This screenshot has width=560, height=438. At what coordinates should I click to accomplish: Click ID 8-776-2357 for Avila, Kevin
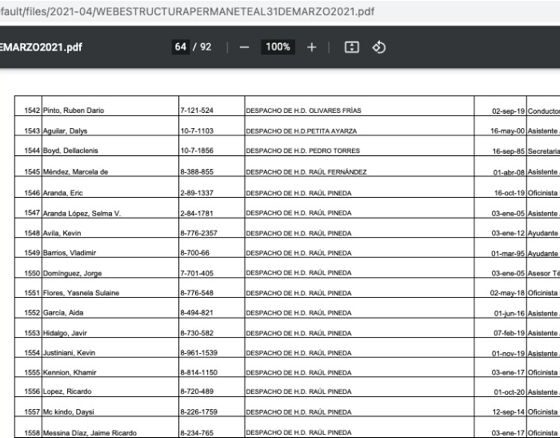click(199, 233)
